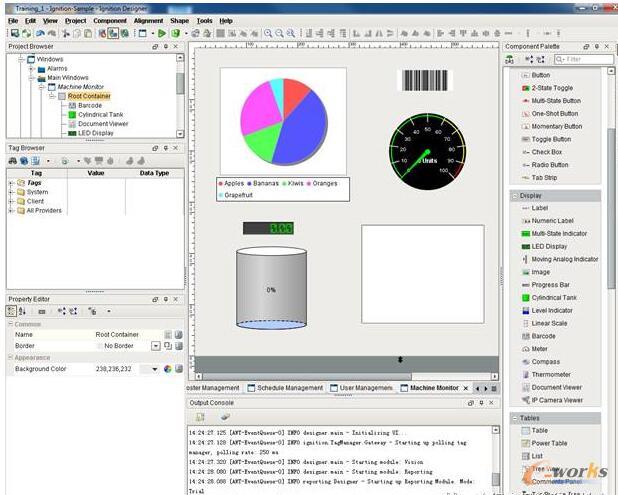Select the Momentary Button palette item
Image resolution: width=618 pixels, height=495 pixels.
point(552,127)
